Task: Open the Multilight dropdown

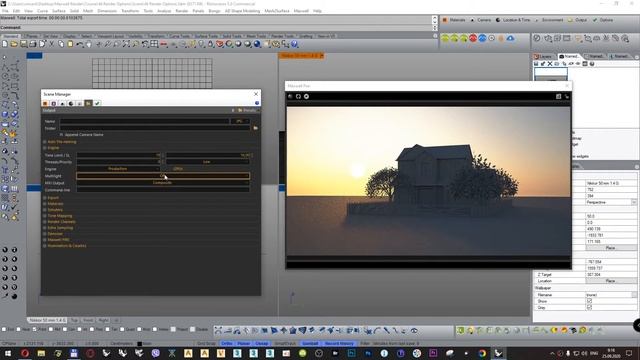Action: [163, 176]
